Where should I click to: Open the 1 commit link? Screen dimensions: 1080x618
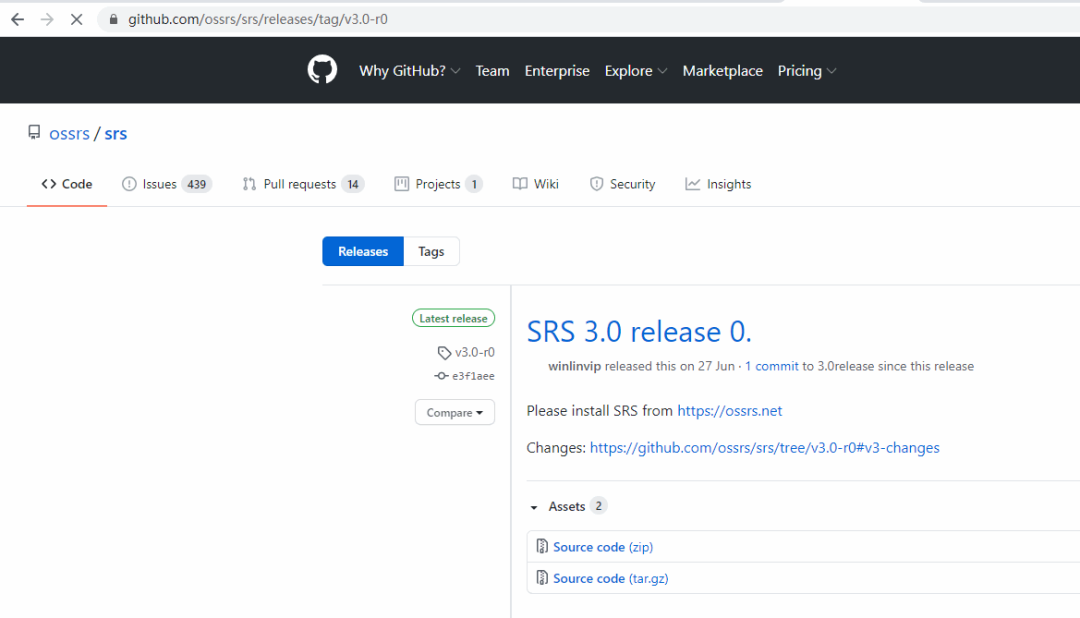pyautogui.click(x=771, y=367)
